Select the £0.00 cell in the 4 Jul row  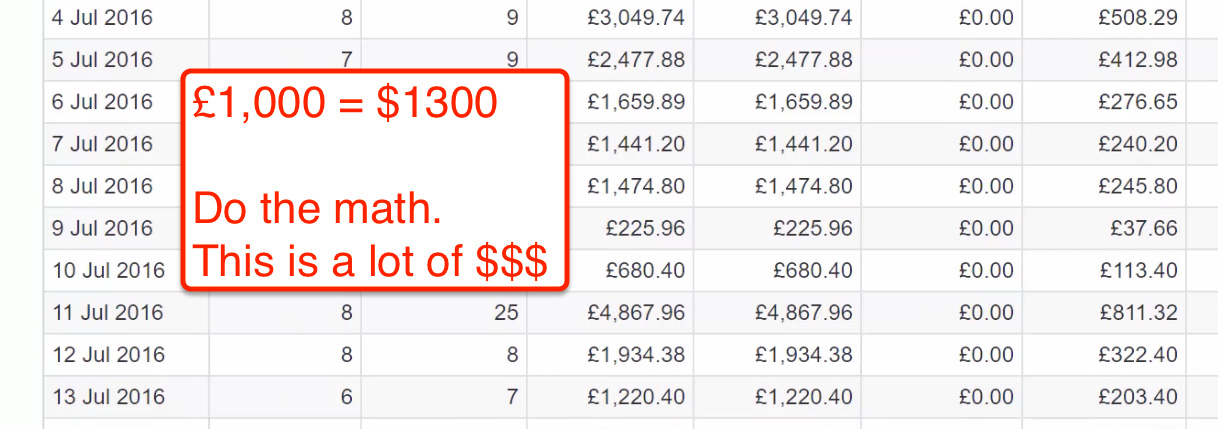click(985, 18)
